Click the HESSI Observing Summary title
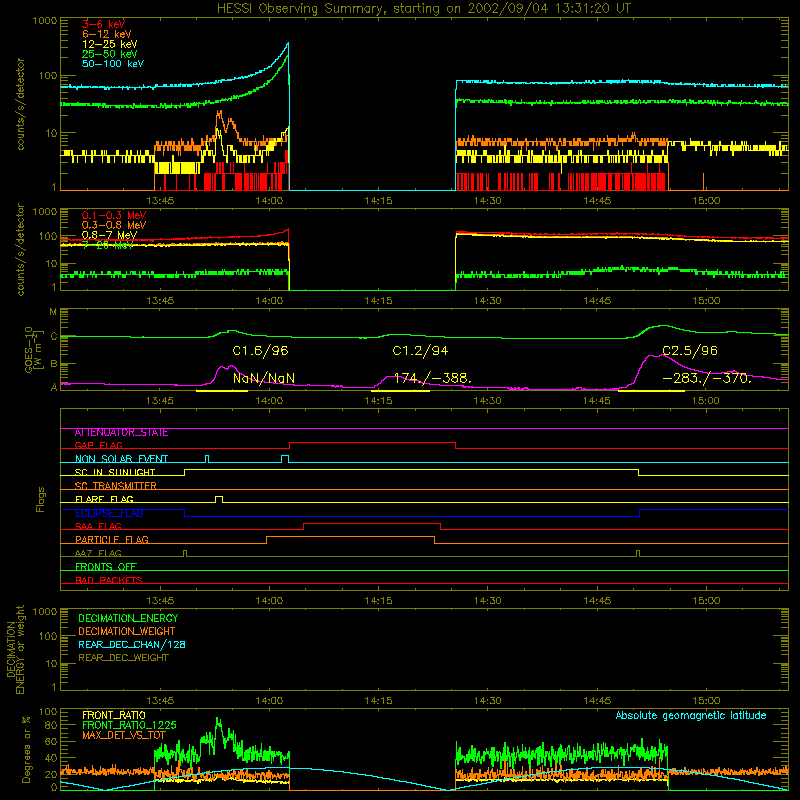 (x=423, y=9)
